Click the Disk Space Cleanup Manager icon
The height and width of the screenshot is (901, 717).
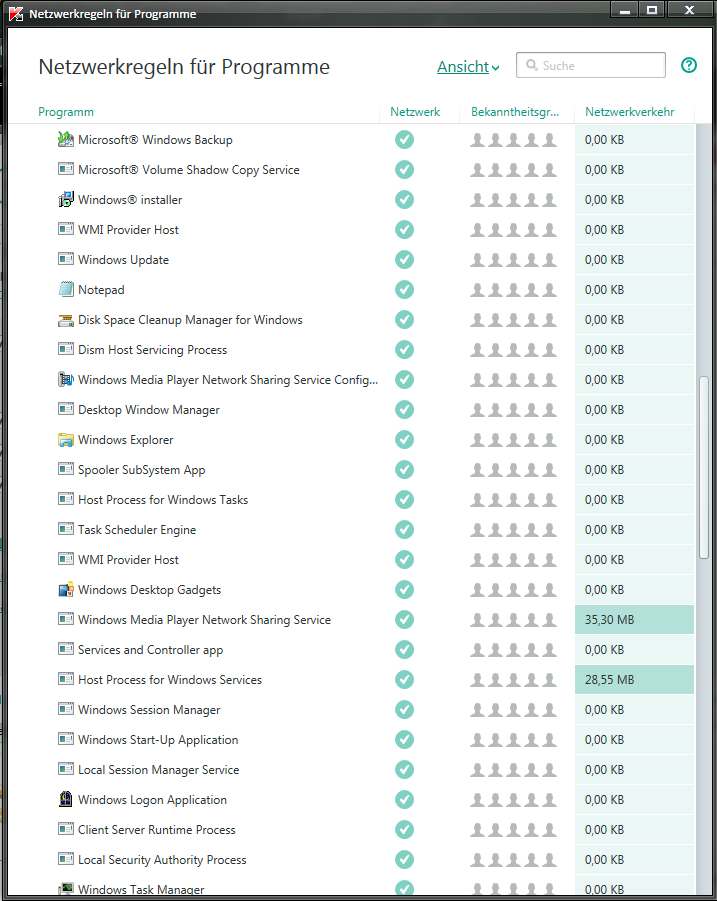pyautogui.click(x=65, y=319)
